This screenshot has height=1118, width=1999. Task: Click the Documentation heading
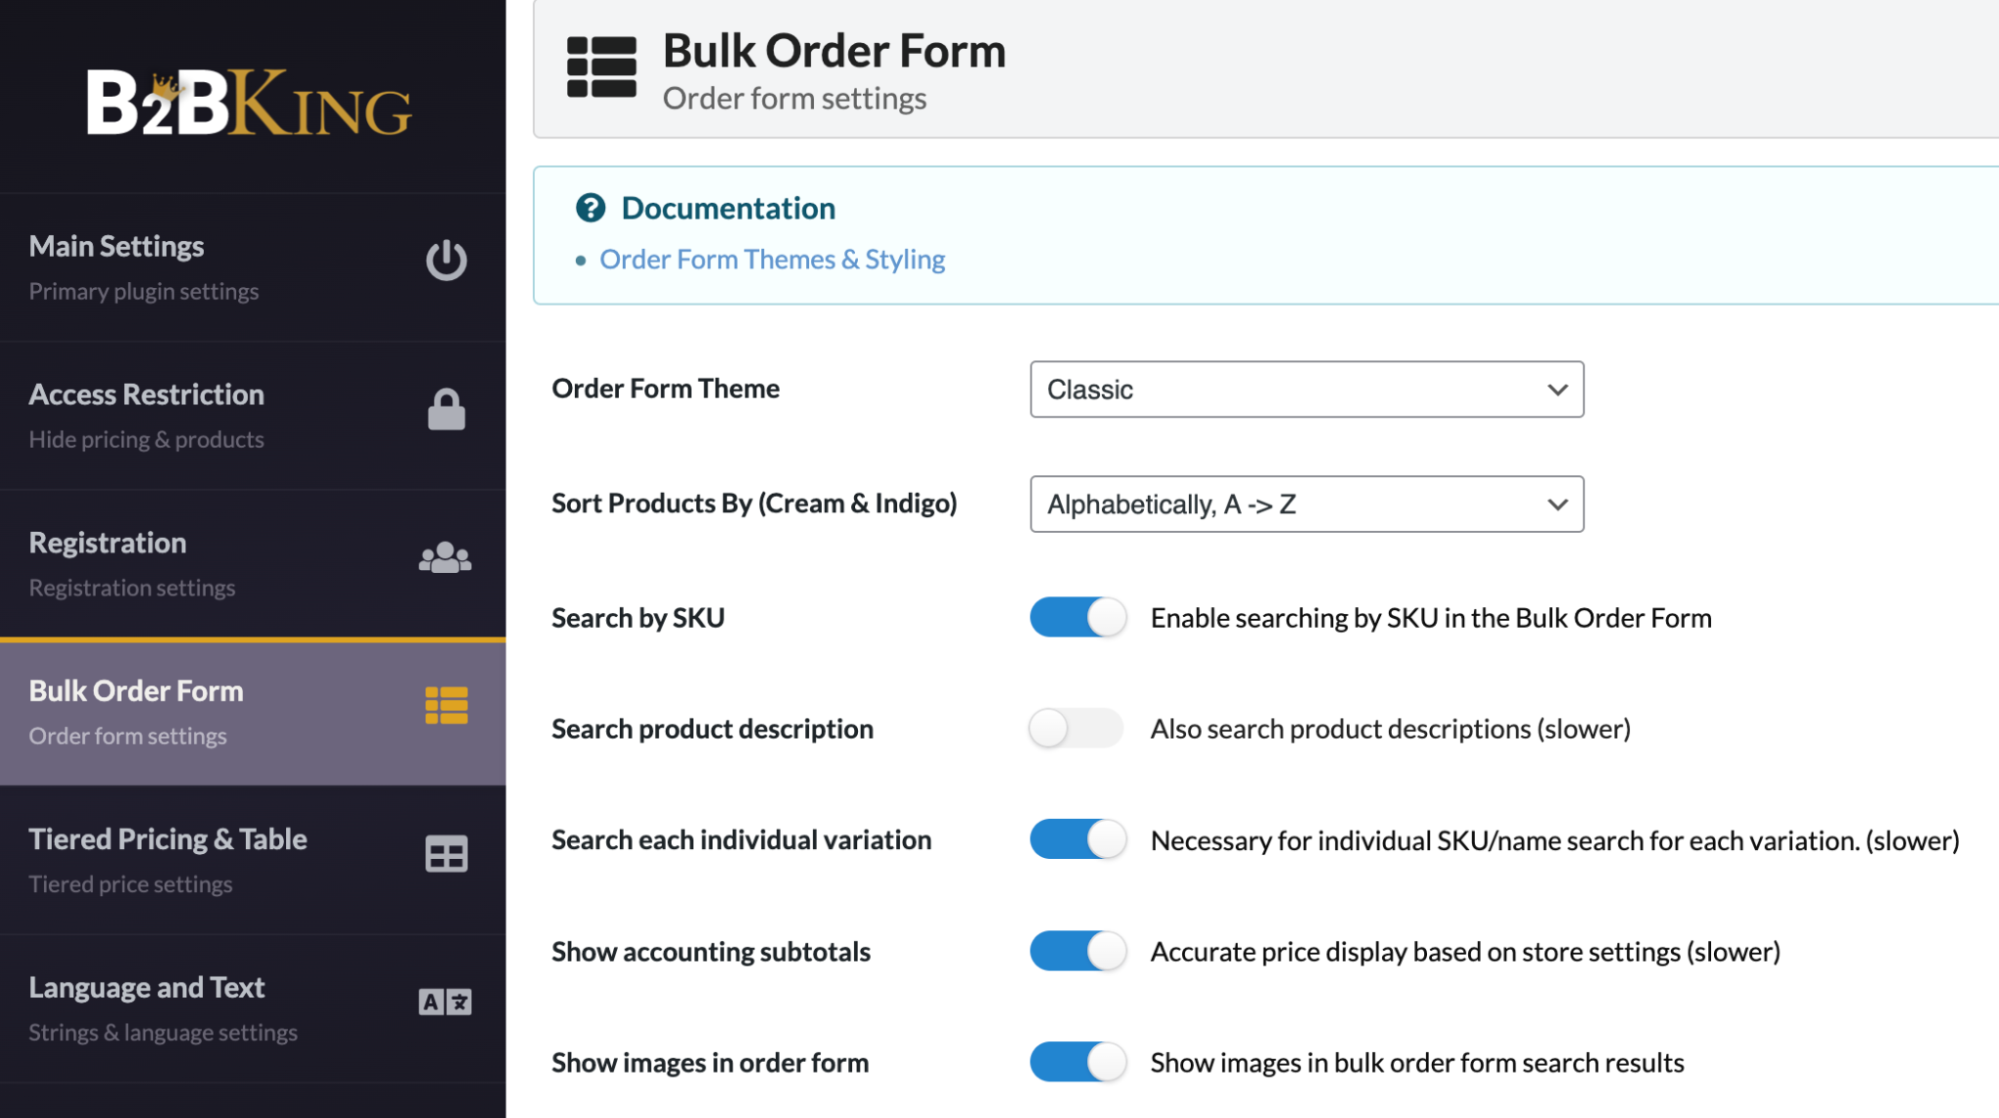click(x=728, y=208)
